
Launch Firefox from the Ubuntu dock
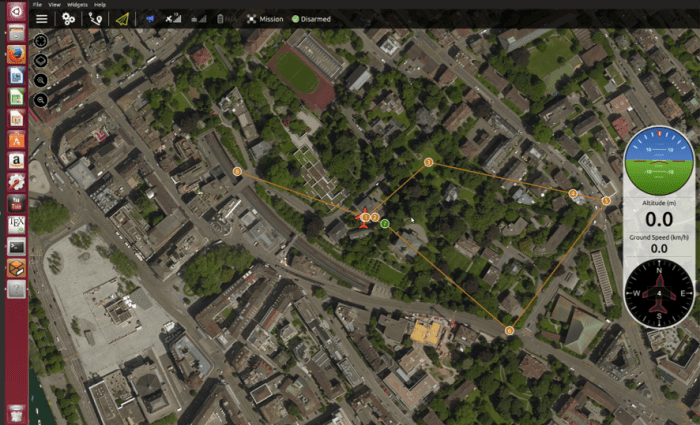pyautogui.click(x=16, y=55)
